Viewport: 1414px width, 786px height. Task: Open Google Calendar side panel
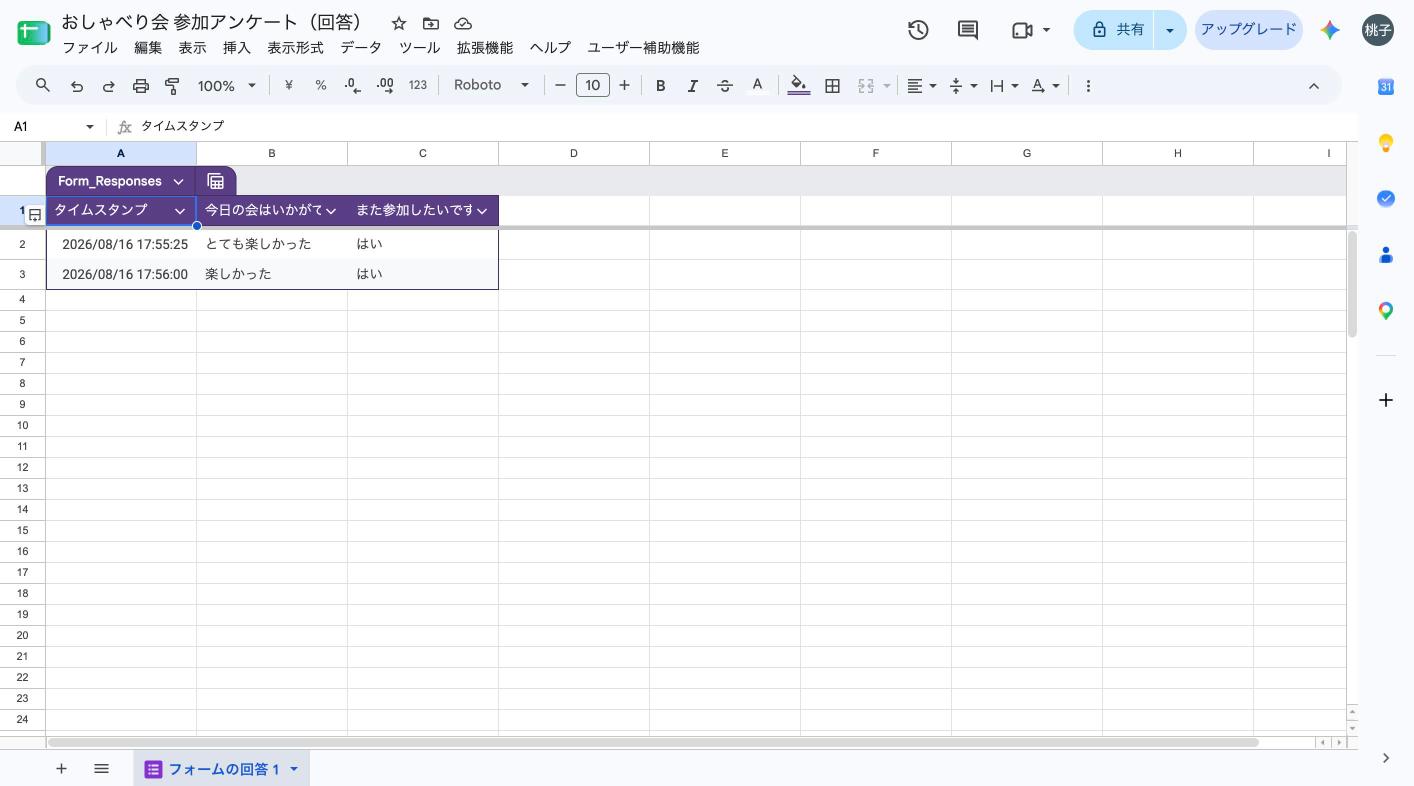pyautogui.click(x=1386, y=87)
